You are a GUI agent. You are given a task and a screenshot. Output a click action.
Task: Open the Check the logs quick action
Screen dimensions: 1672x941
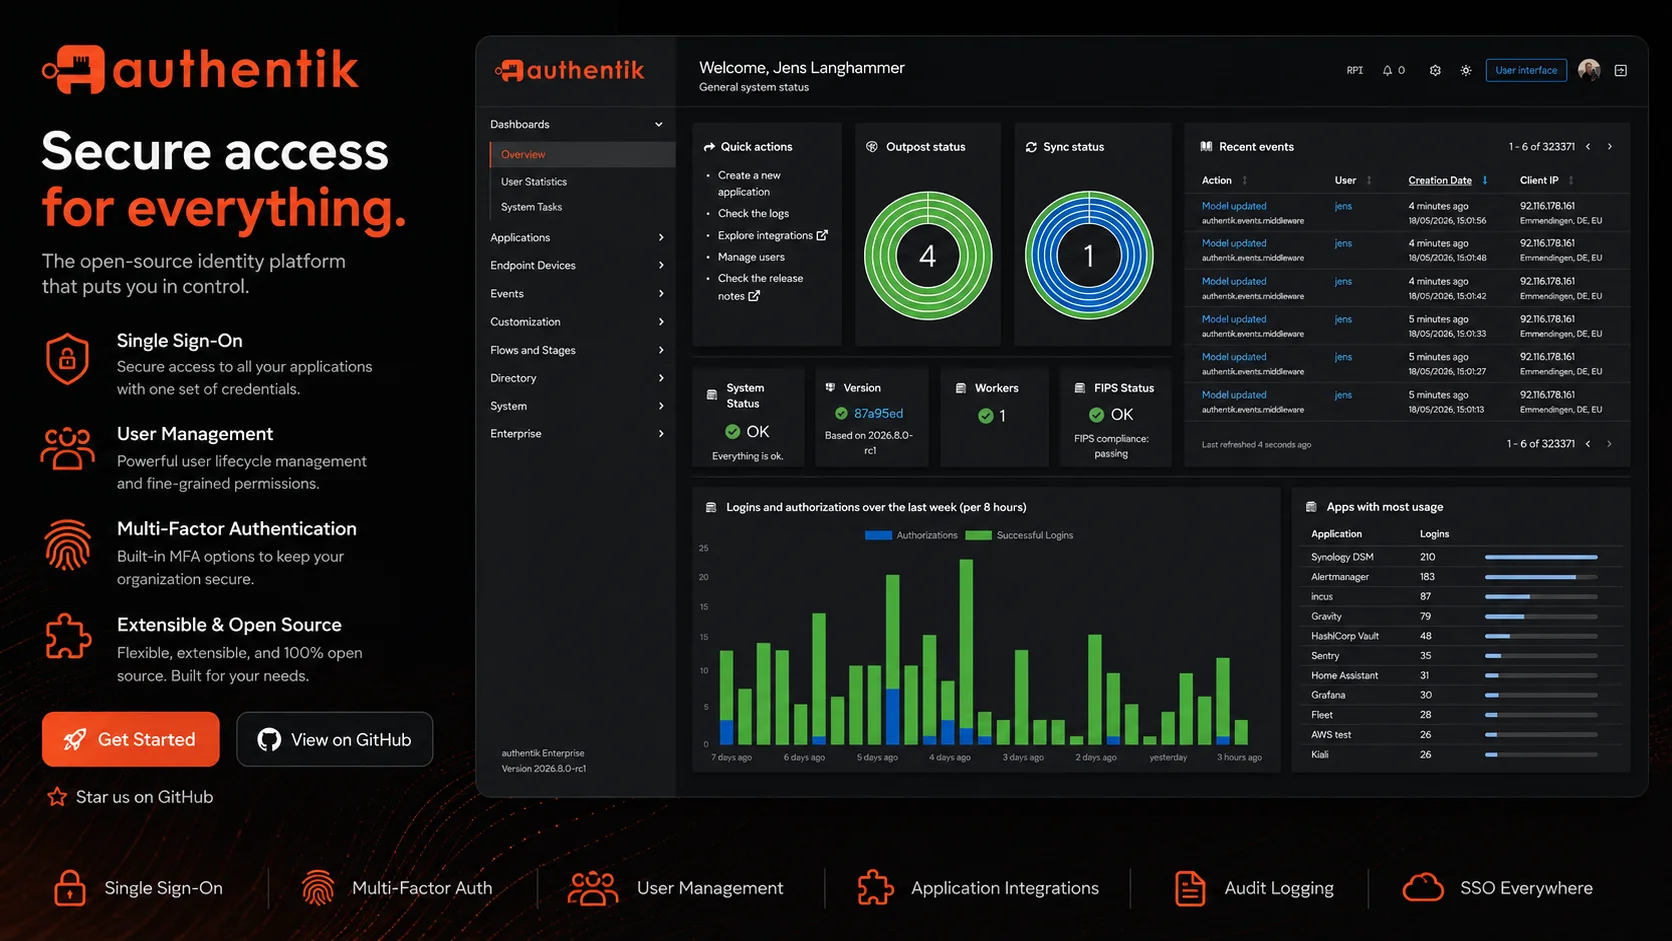753,213
